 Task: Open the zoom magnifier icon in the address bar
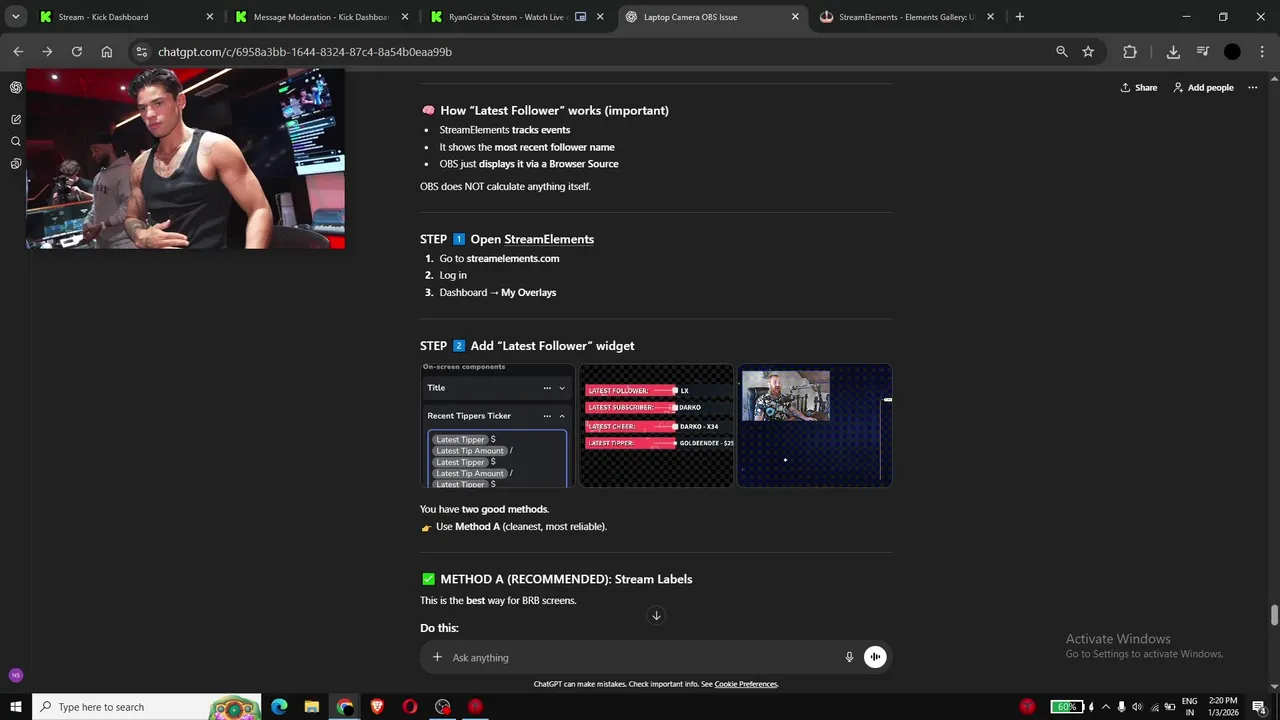coord(1062,52)
